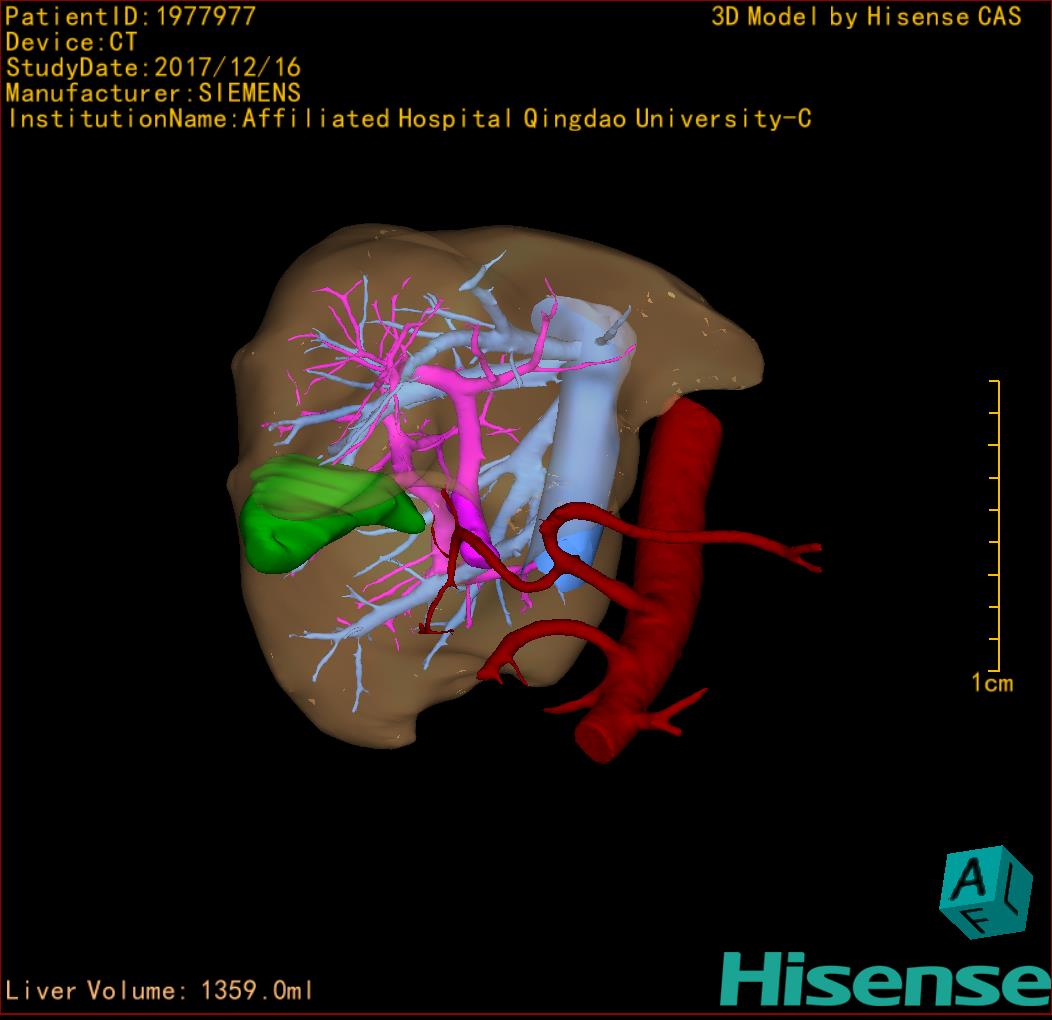Click "3D Model by Hisense CAS" text
Viewport: 1052px width, 1020px height.
tap(866, 16)
